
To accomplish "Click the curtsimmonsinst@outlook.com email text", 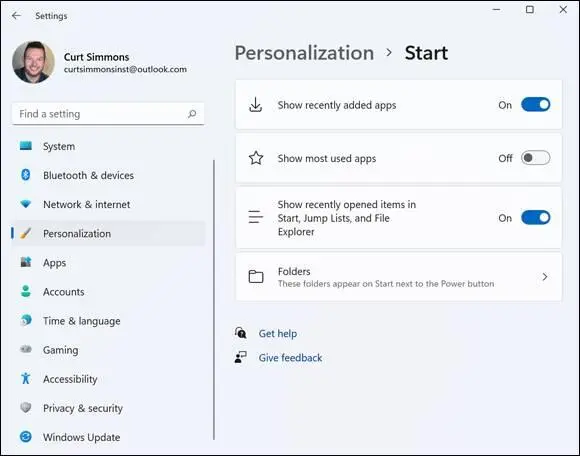I will [x=125, y=70].
